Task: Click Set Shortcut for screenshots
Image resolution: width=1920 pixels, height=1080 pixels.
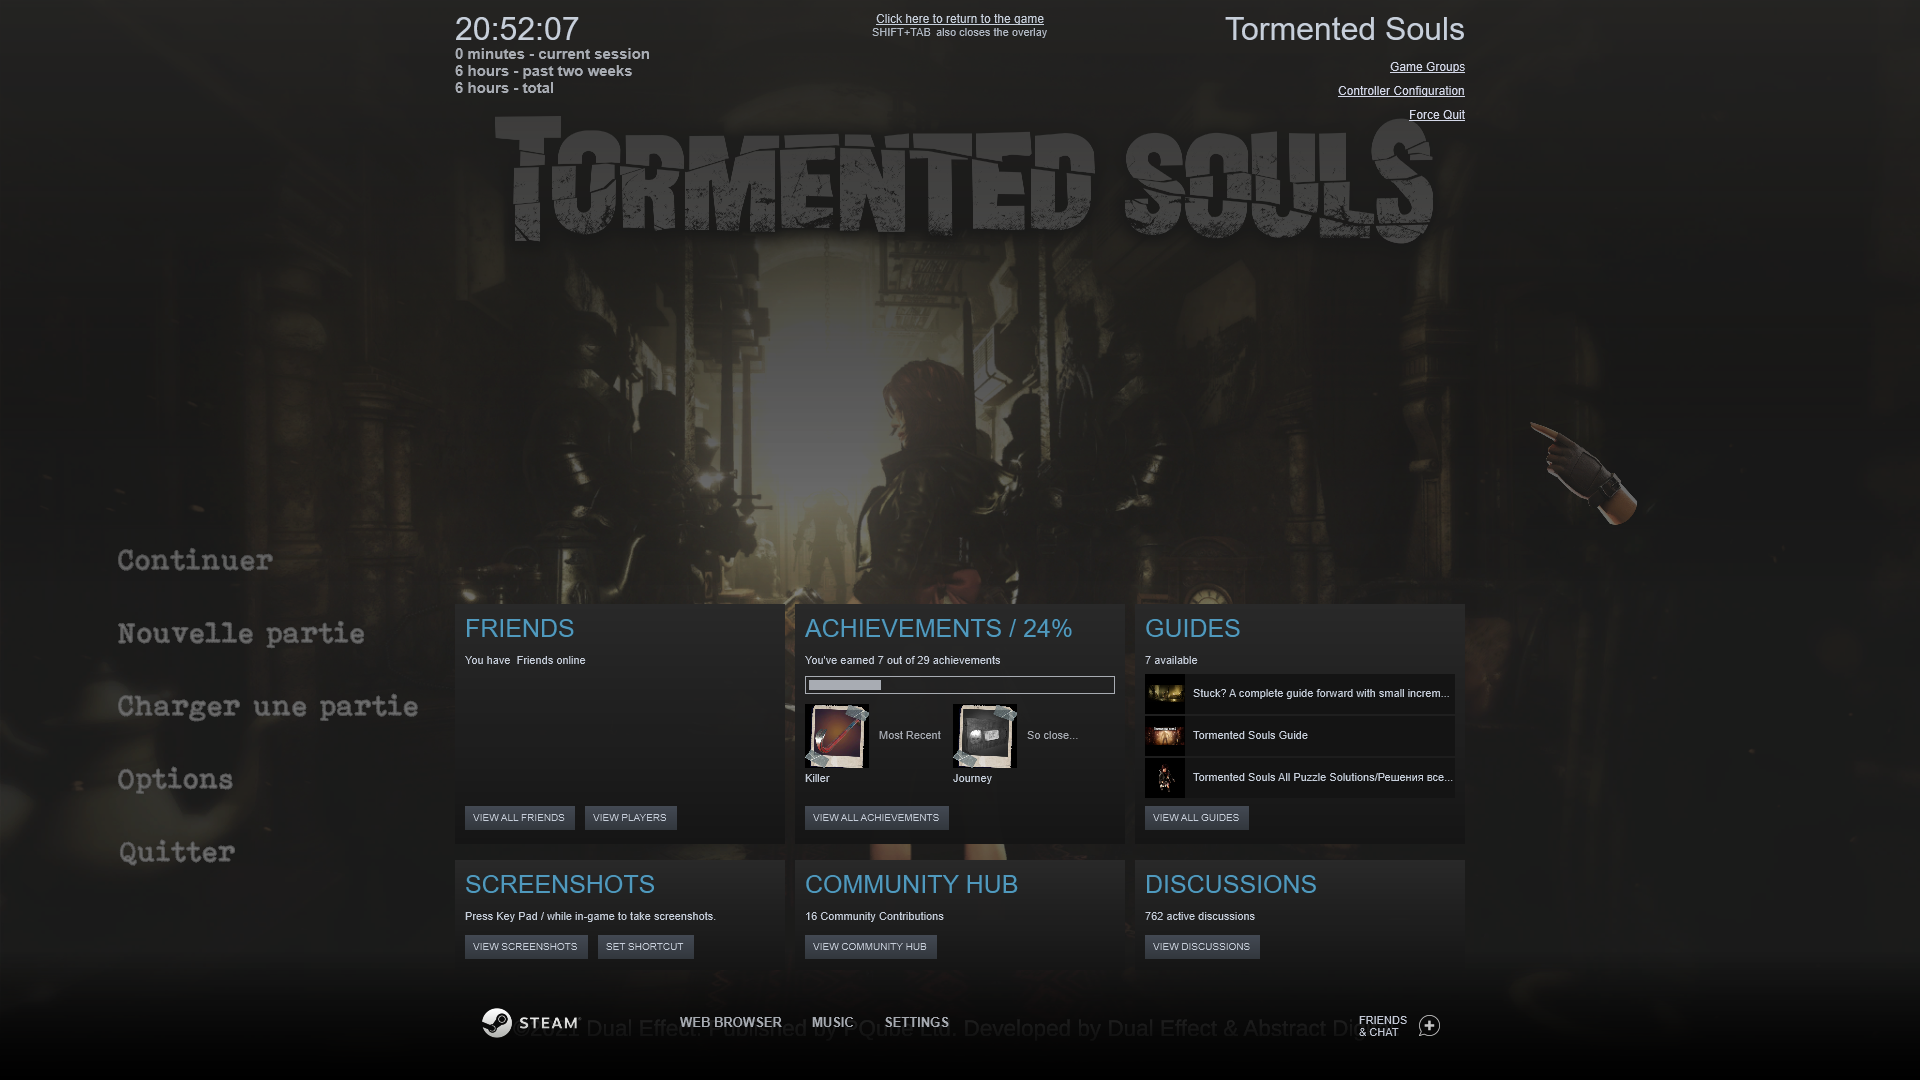Action: [x=646, y=947]
